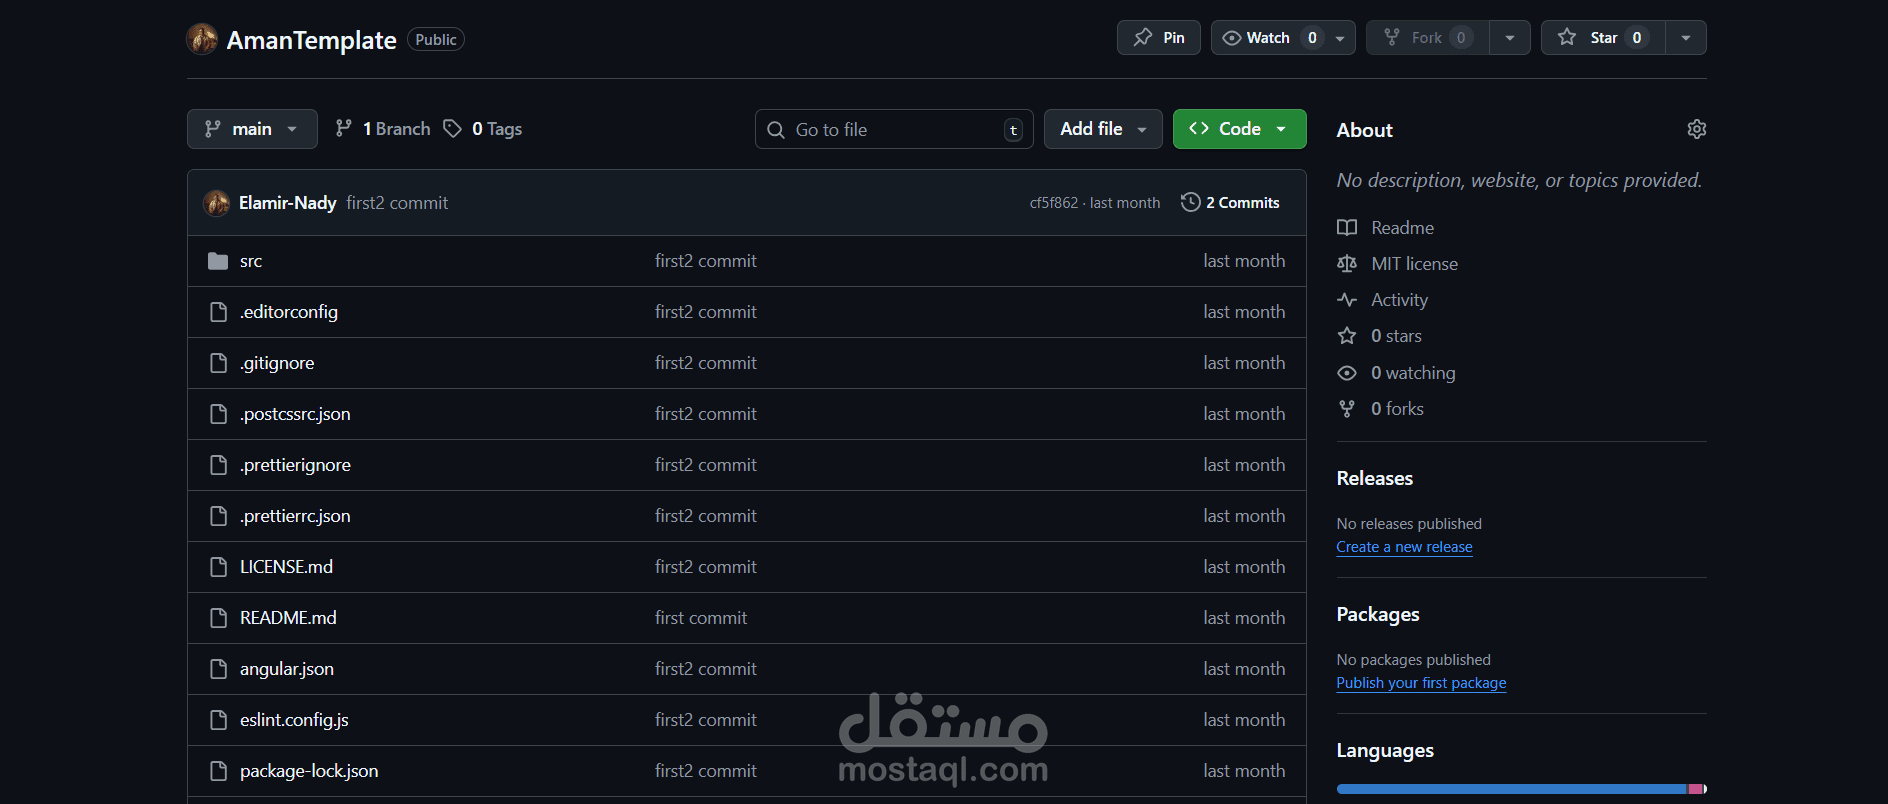Click the file icon beside angular.json
The height and width of the screenshot is (804, 1888).
218,669
